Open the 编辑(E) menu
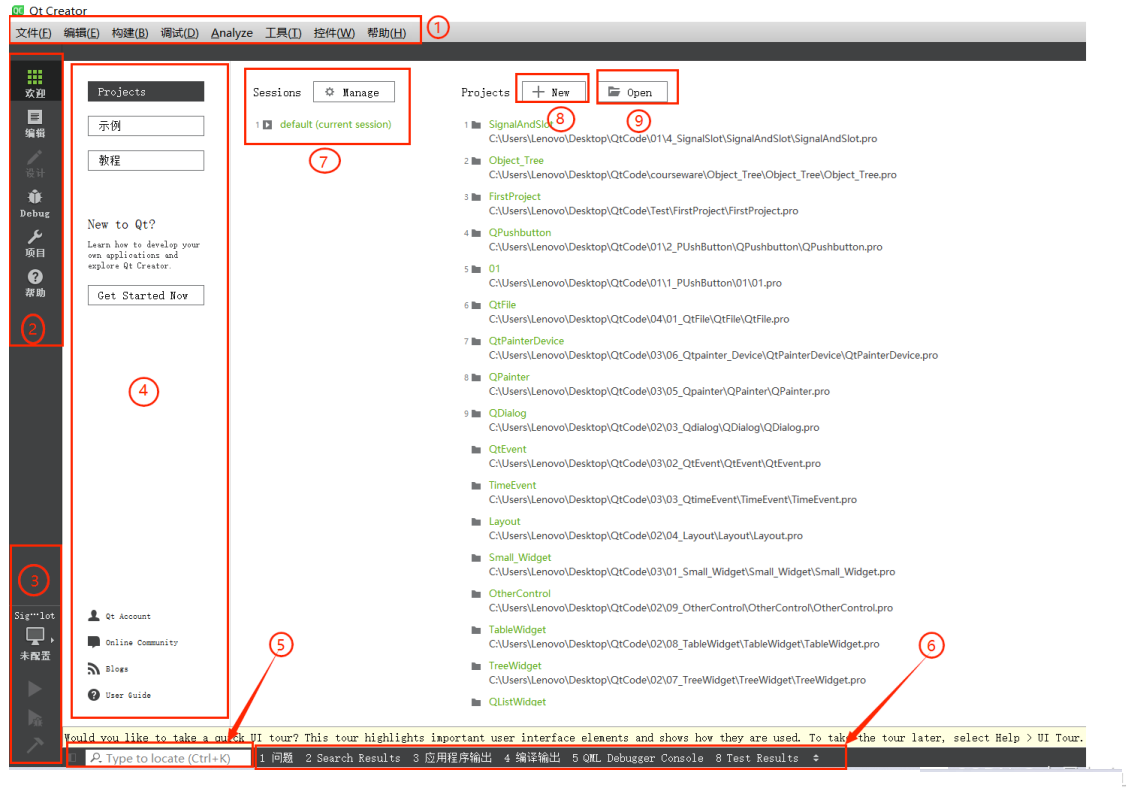The width and height of the screenshot is (1130, 797). coord(81,33)
